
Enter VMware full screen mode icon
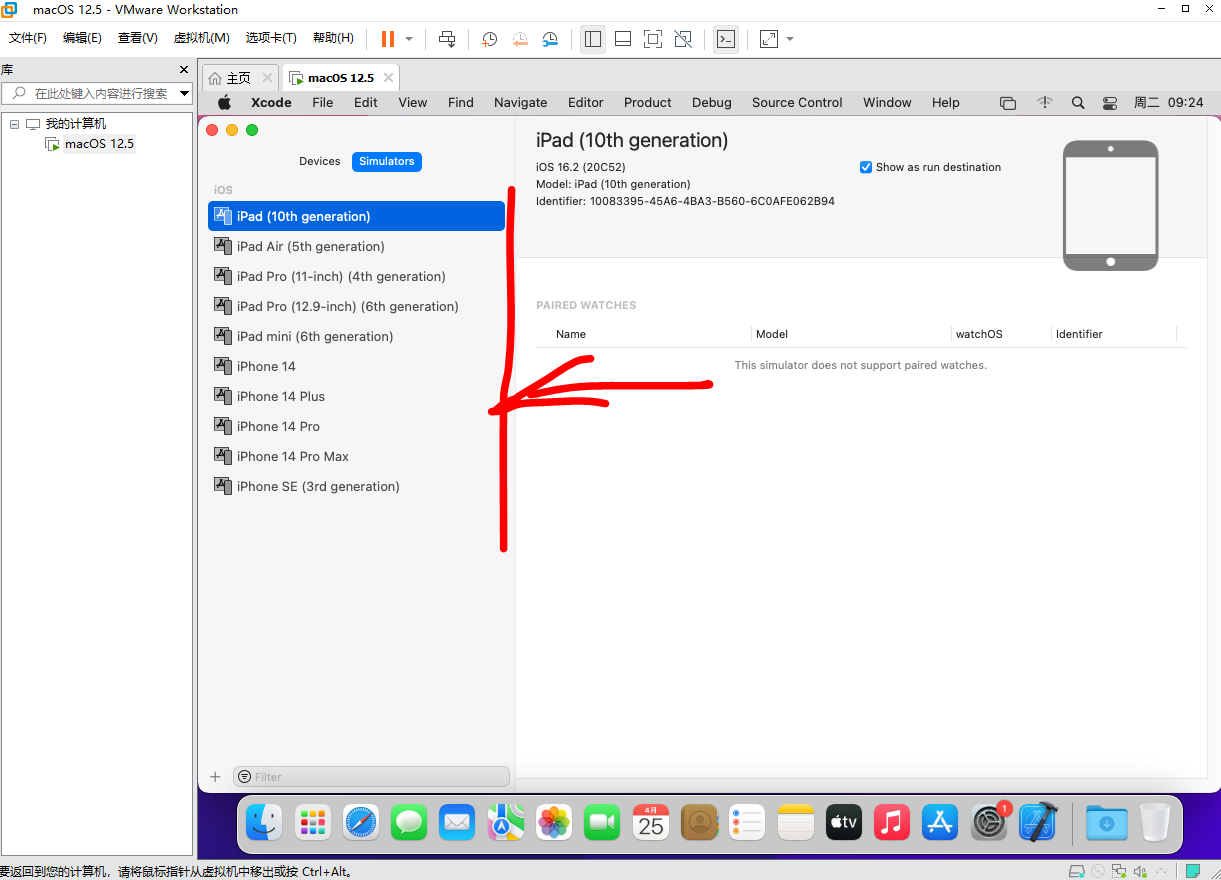tap(653, 39)
